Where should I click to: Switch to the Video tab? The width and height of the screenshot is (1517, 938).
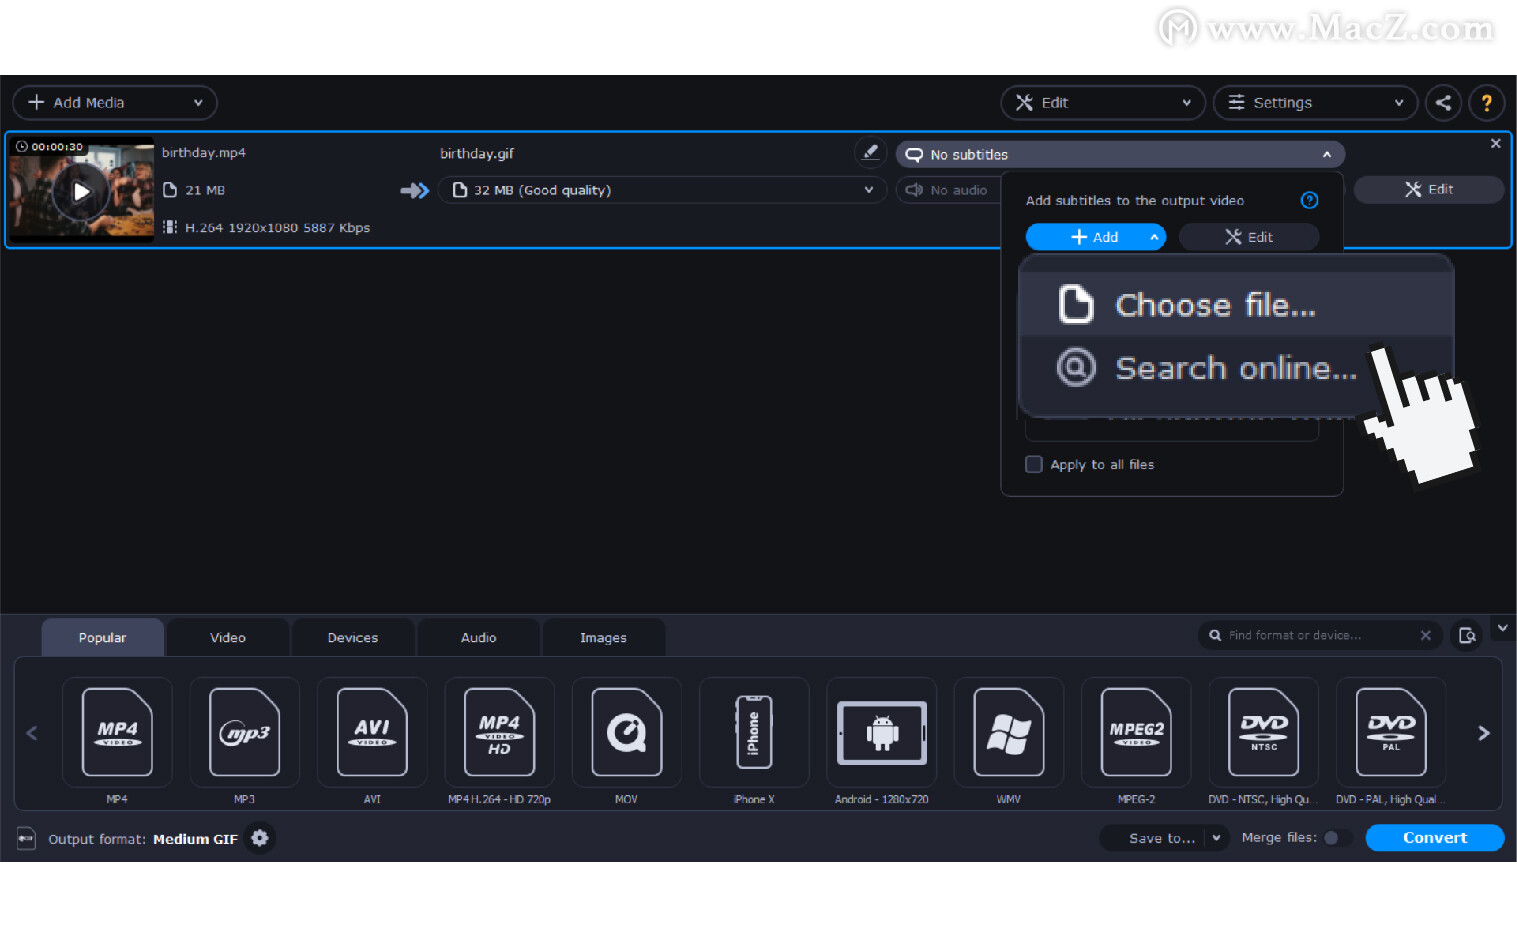(x=228, y=637)
